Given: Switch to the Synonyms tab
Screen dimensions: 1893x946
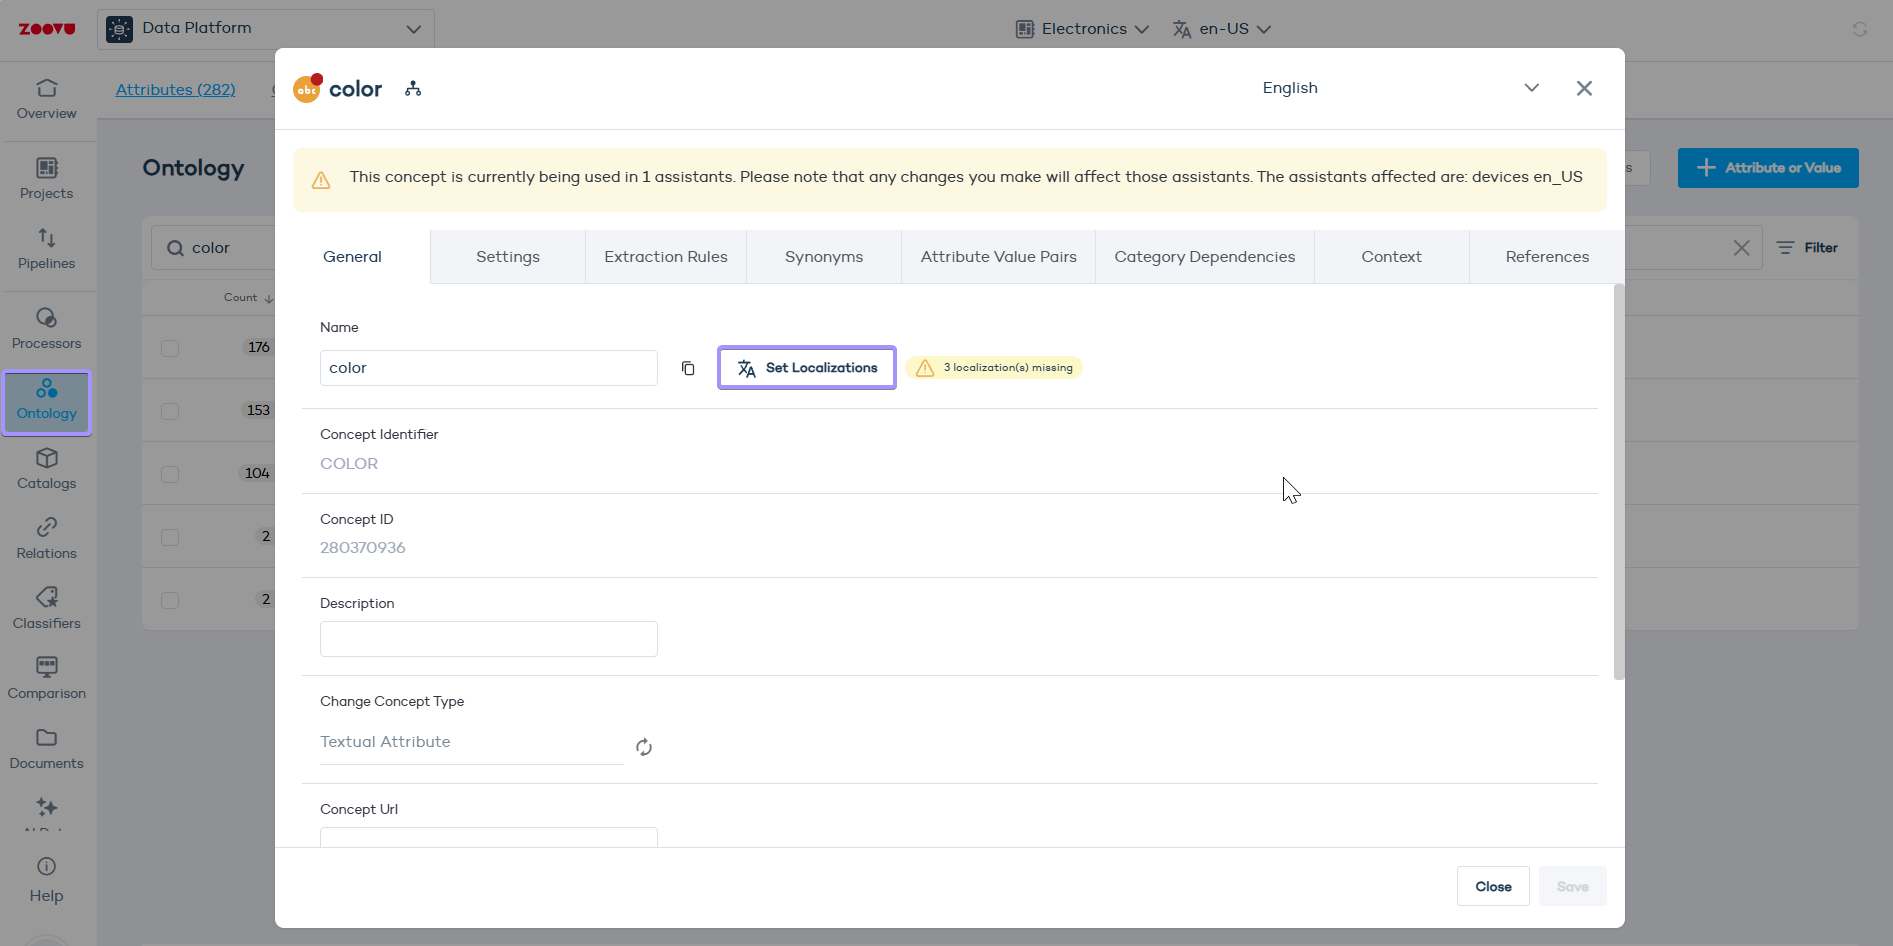Looking at the screenshot, I should pyautogui.click(x=824, y=257).
